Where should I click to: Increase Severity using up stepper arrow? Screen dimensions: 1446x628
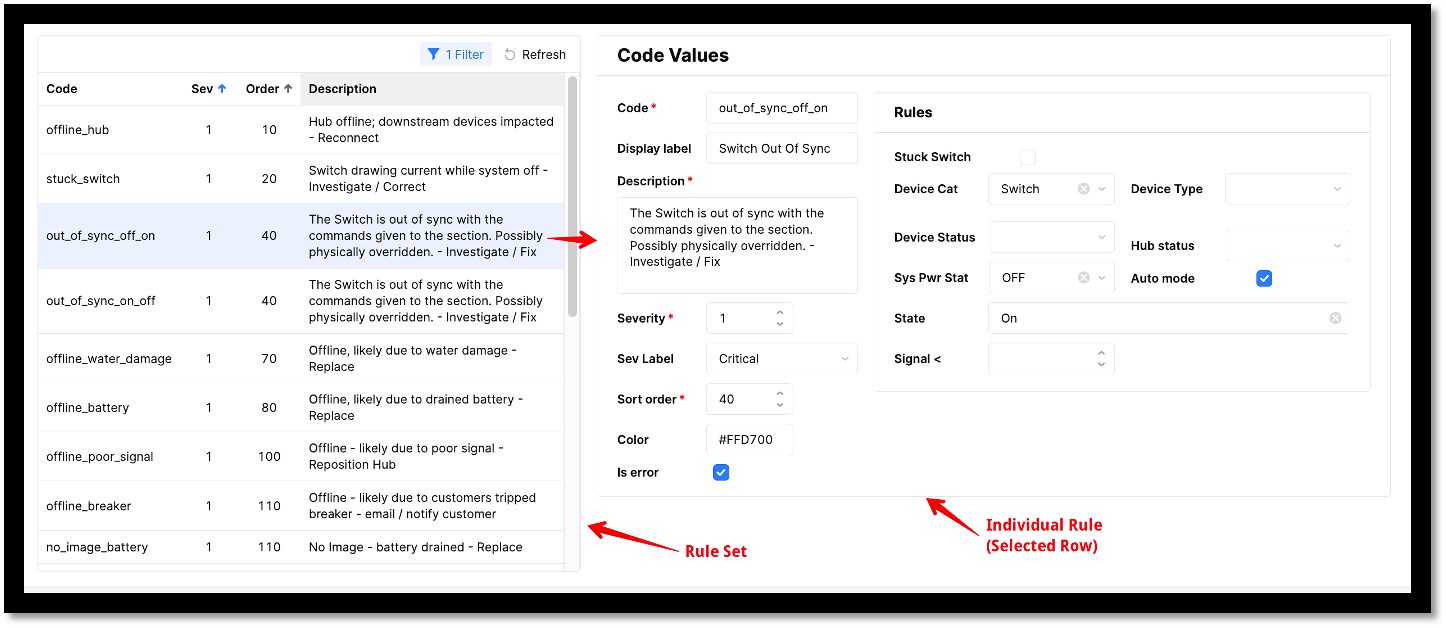[780, 312]
